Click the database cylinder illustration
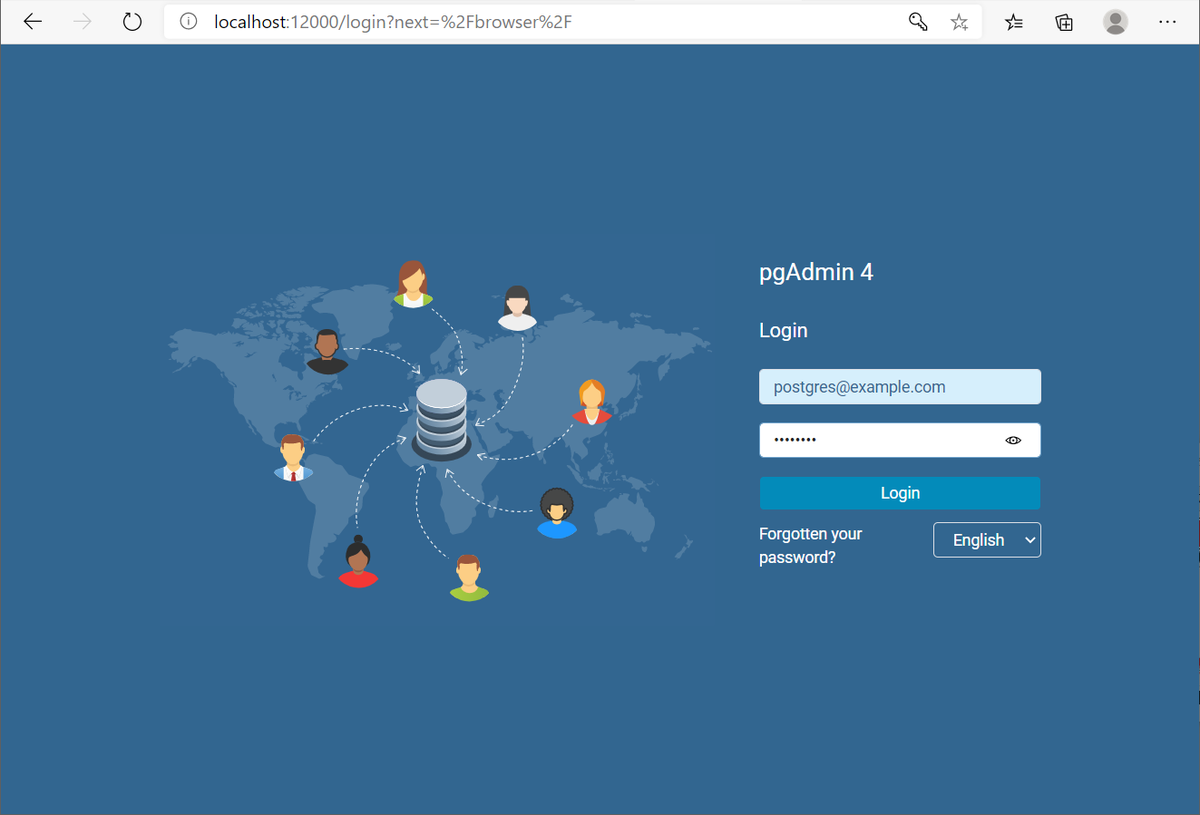Screen dimensions: 1200x815 pos(441,419)
